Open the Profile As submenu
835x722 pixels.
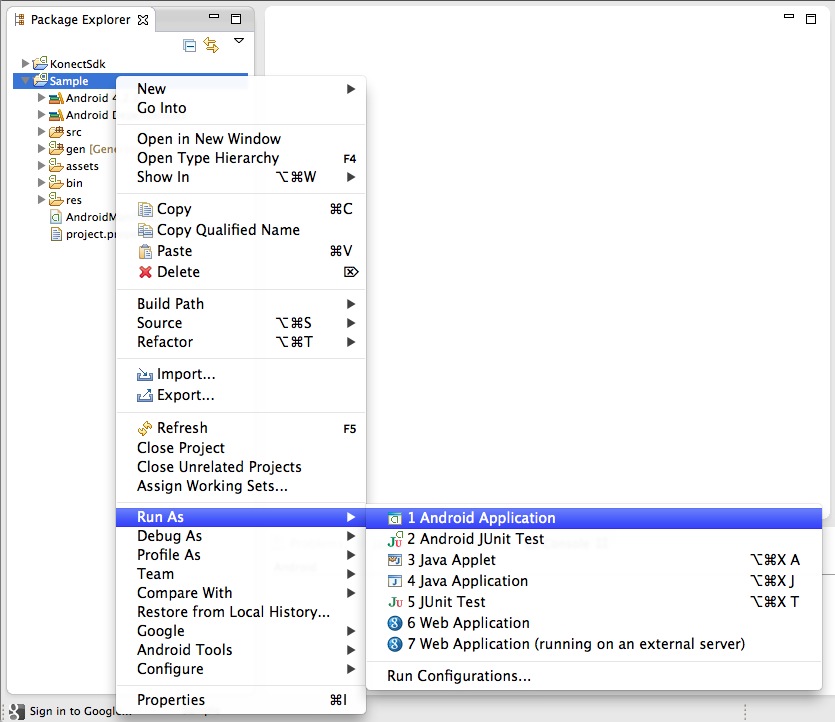coord(241,555)
